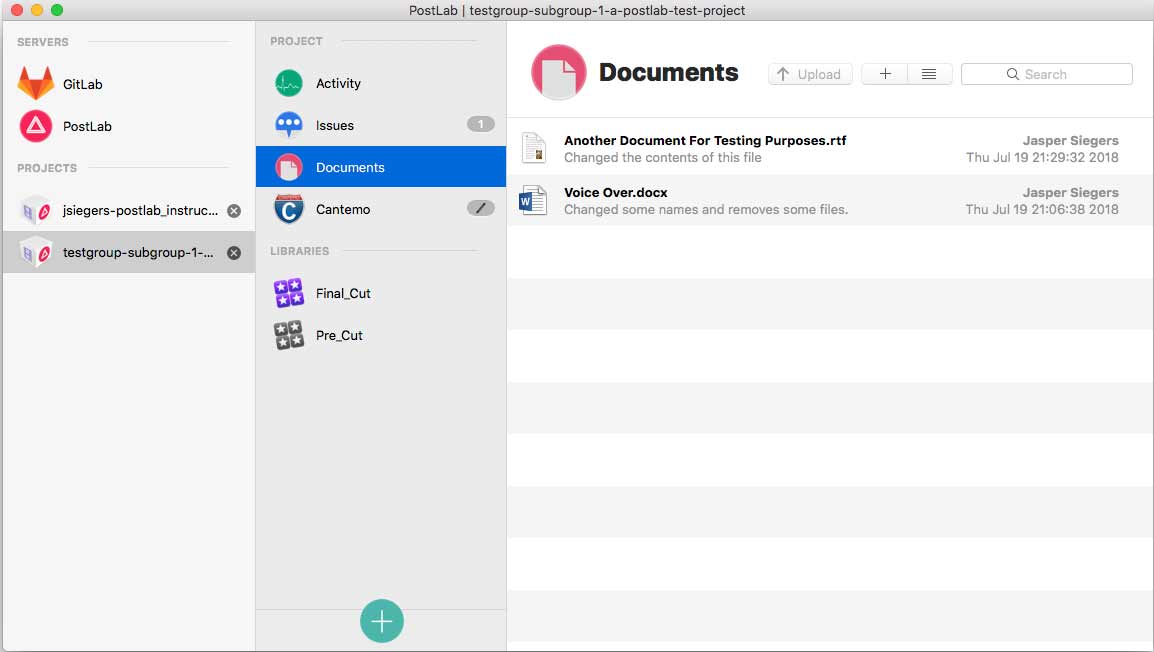
Task: Click the plus button next to Upload
Action: [x=885, y=74]
